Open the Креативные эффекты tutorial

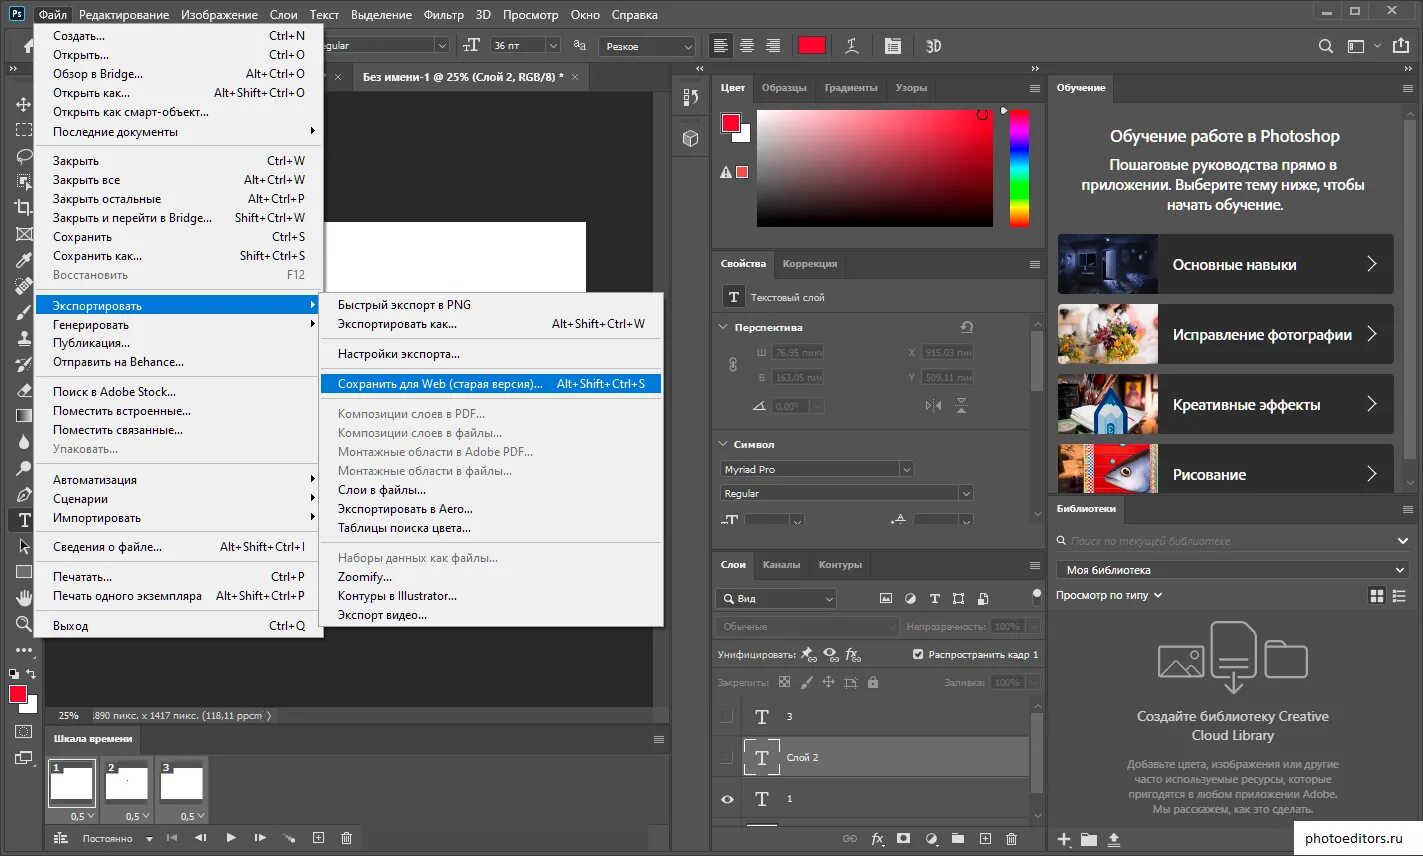[1225, 404]
